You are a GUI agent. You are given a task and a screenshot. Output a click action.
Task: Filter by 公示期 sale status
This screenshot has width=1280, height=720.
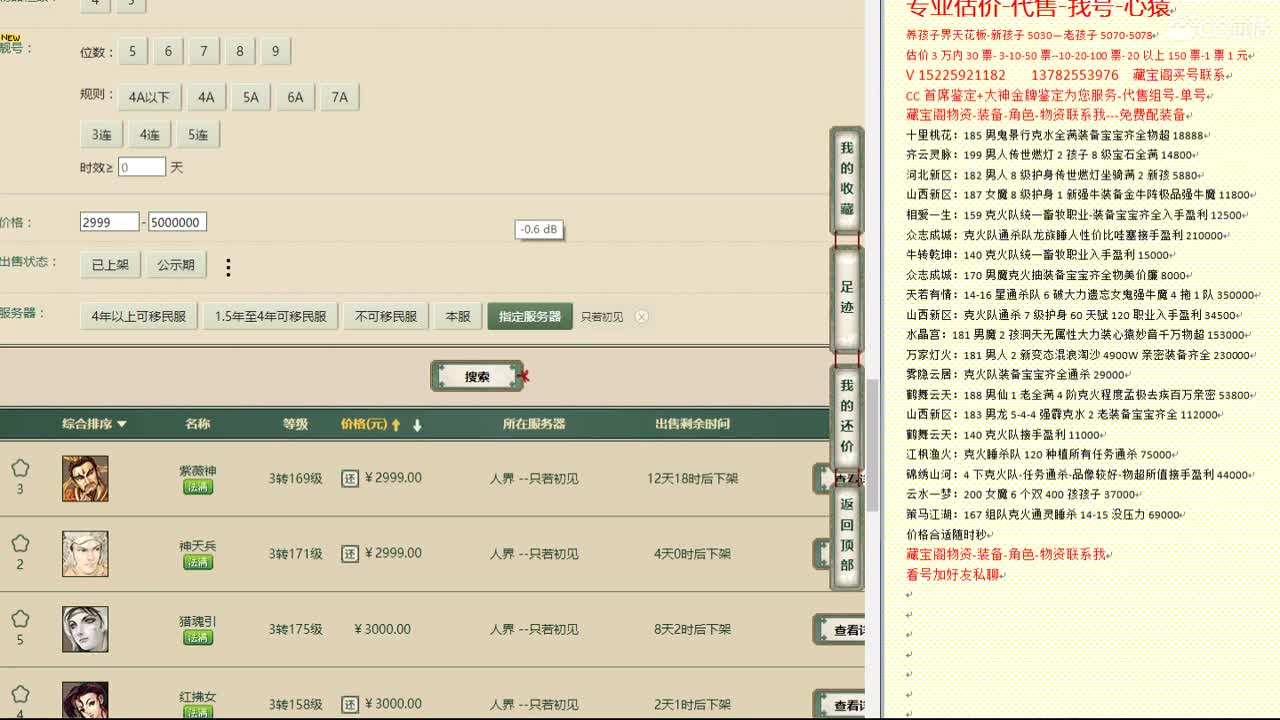click(x=176, y=265)
